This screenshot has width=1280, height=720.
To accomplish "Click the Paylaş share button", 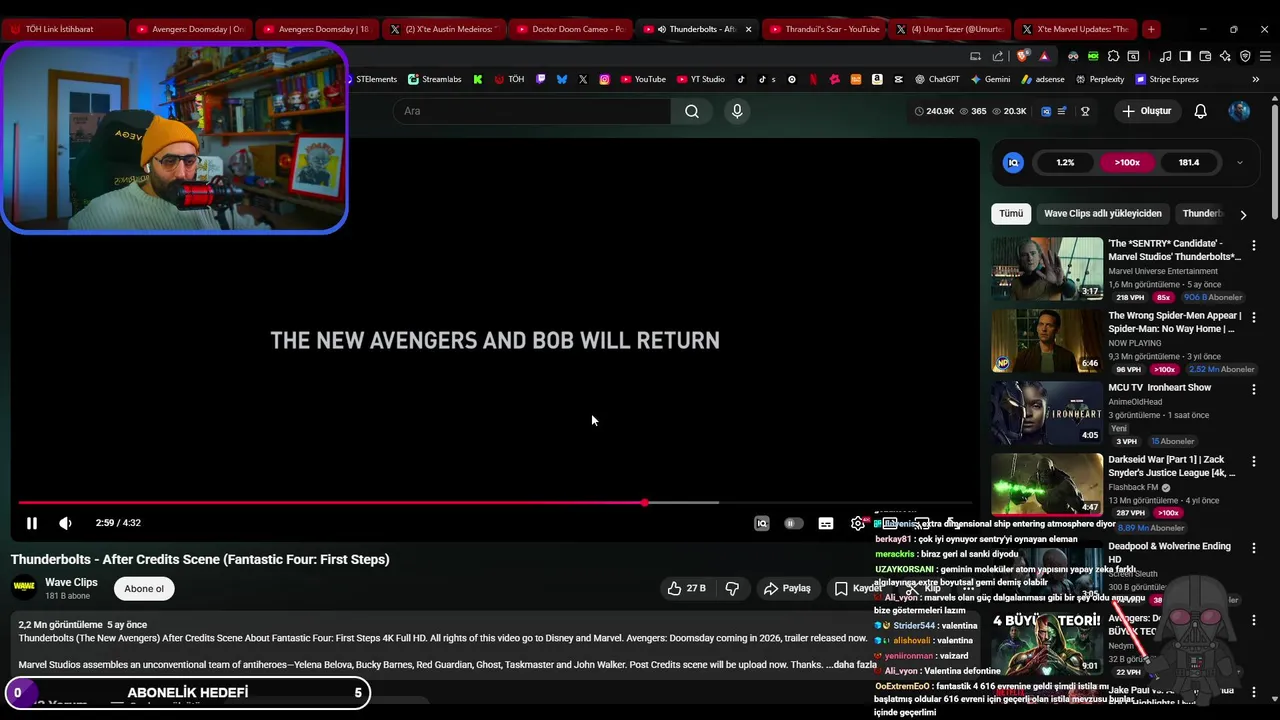I will [x=787, y=589].
